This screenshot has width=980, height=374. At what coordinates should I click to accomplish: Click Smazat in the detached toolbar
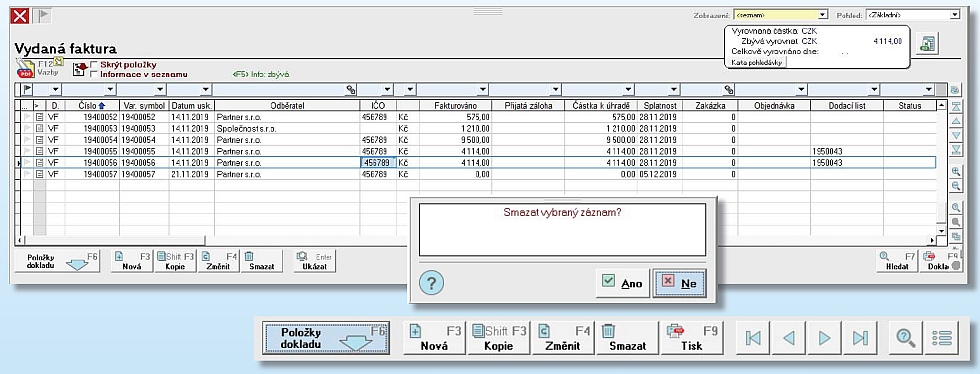point(627,338)
